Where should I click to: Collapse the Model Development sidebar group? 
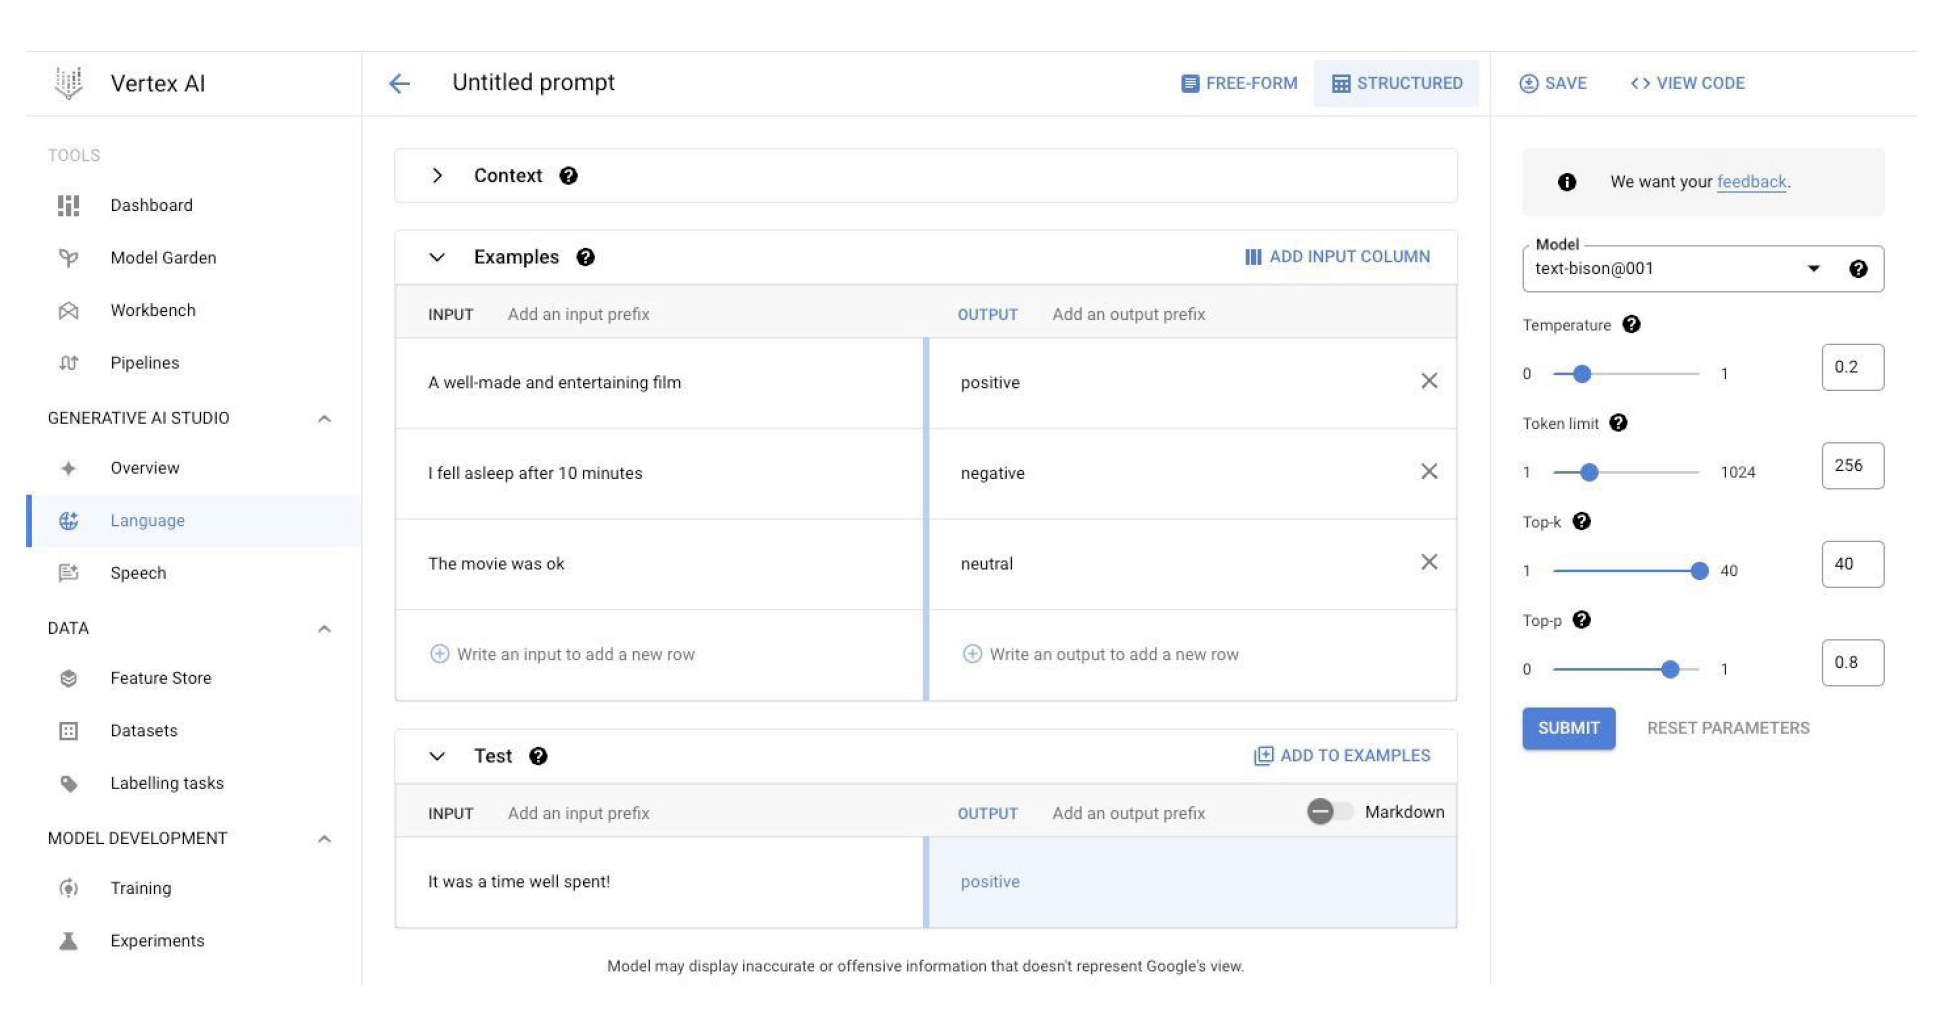tap(324, 839)
